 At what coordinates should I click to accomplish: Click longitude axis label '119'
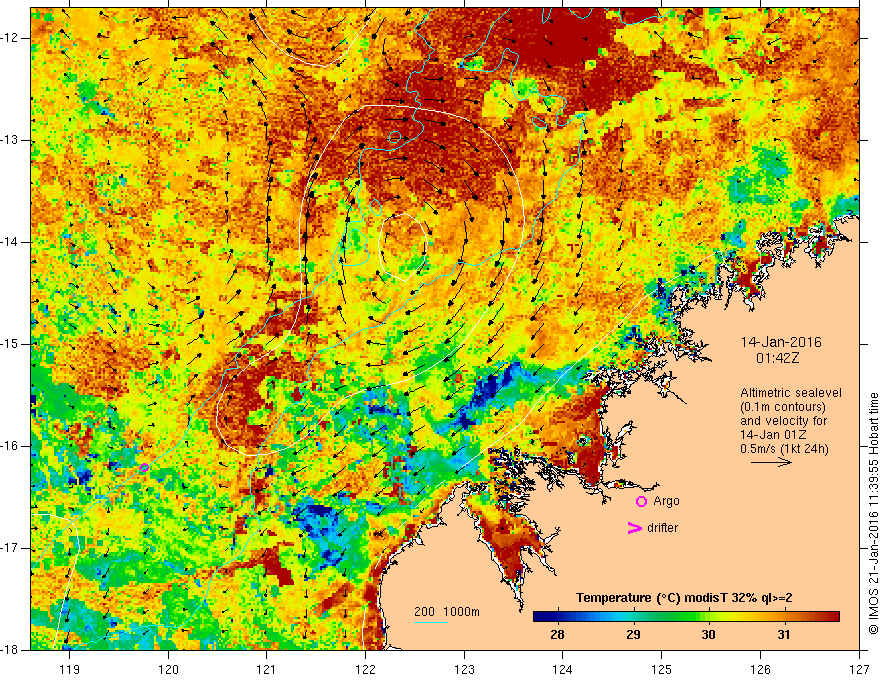coord(70,669)
